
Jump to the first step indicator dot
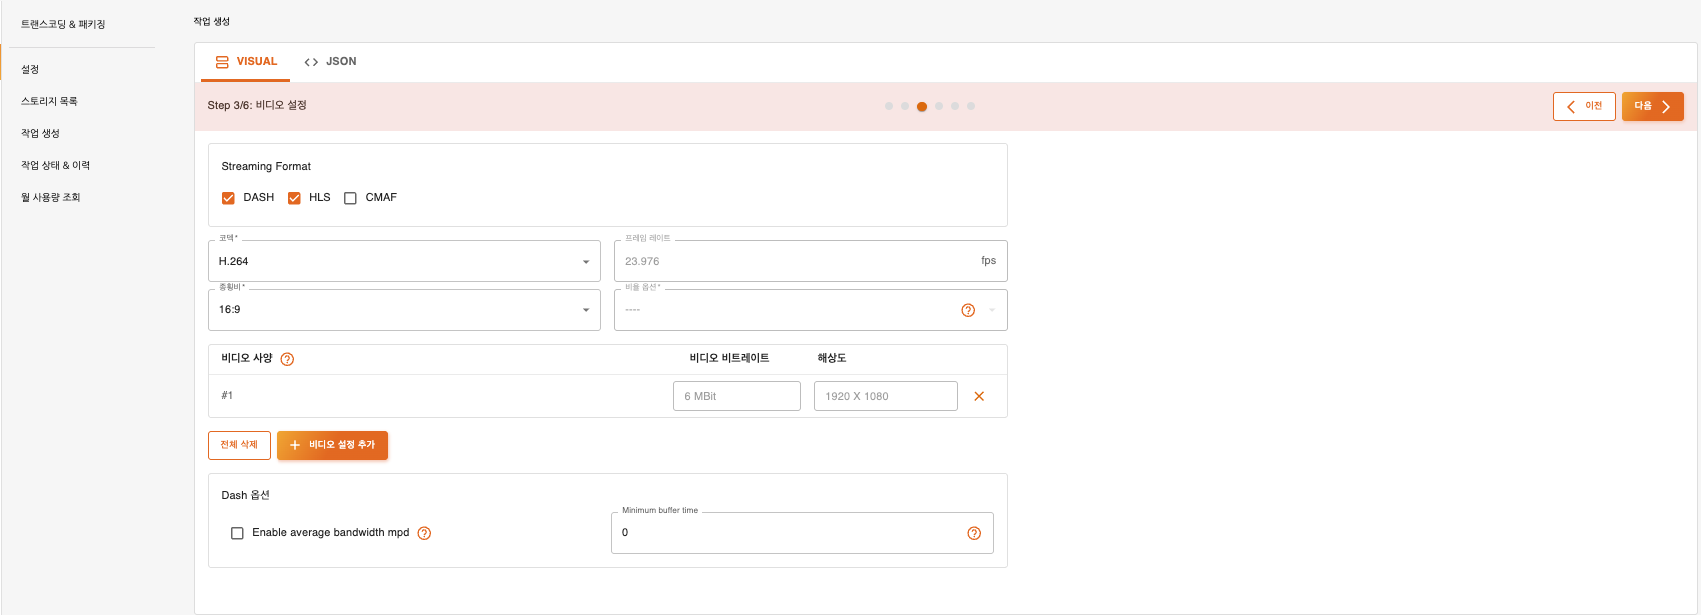[888, 106]
